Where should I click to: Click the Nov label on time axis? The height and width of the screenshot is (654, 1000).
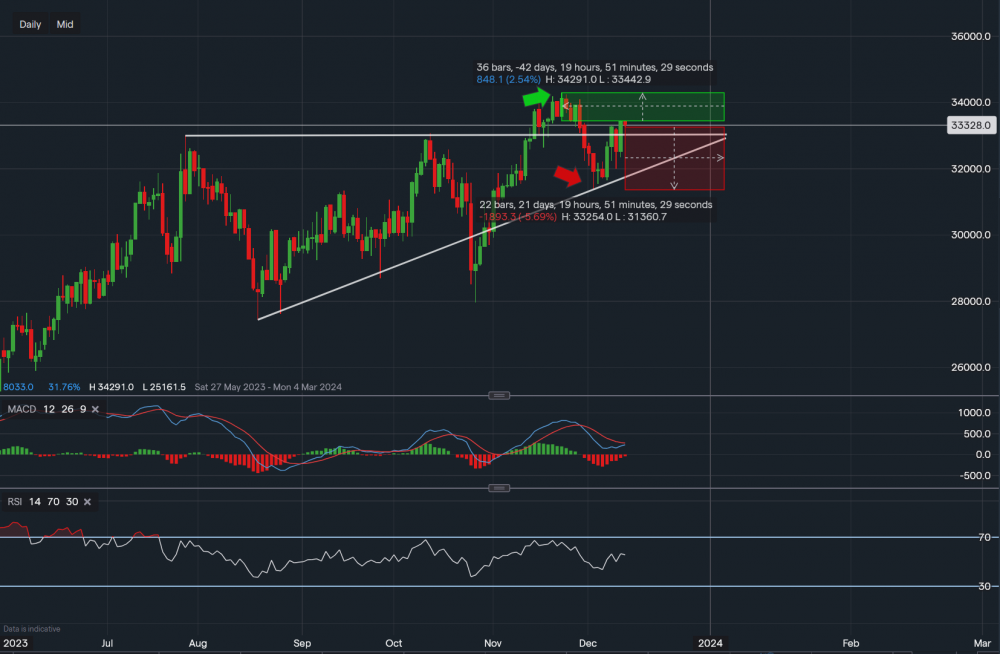coord(492,641)
